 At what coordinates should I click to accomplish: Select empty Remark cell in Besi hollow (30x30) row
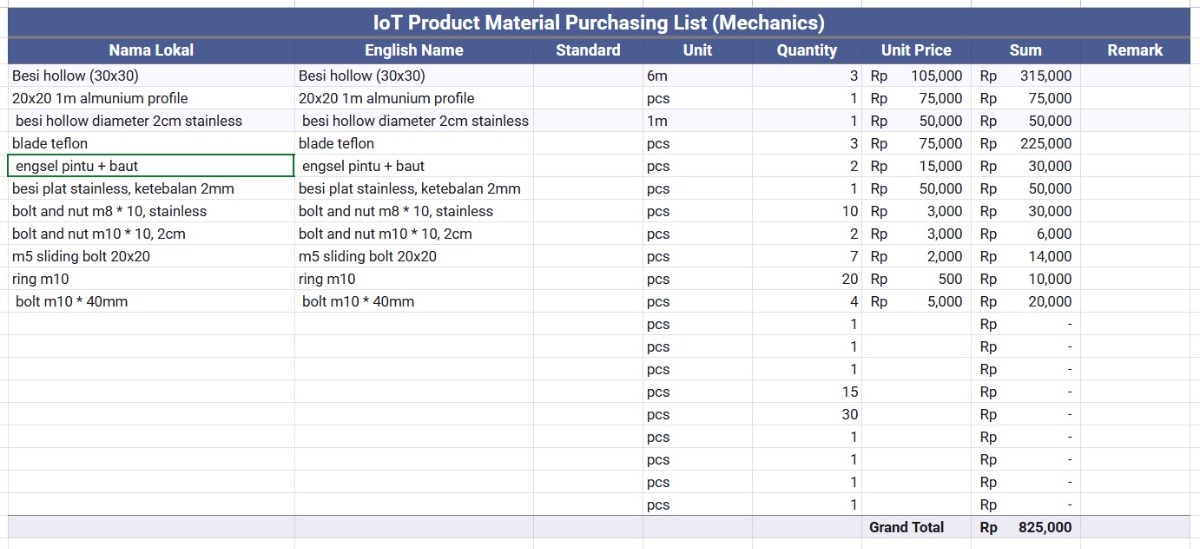pos(1135,76)
